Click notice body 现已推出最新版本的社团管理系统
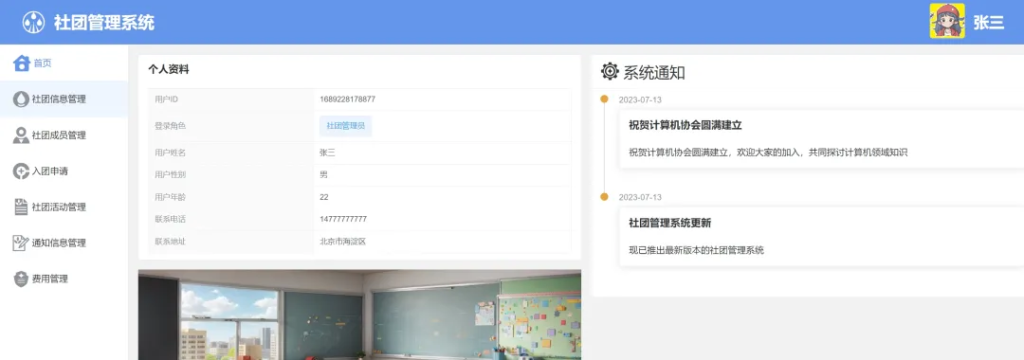 click(696, 250)
